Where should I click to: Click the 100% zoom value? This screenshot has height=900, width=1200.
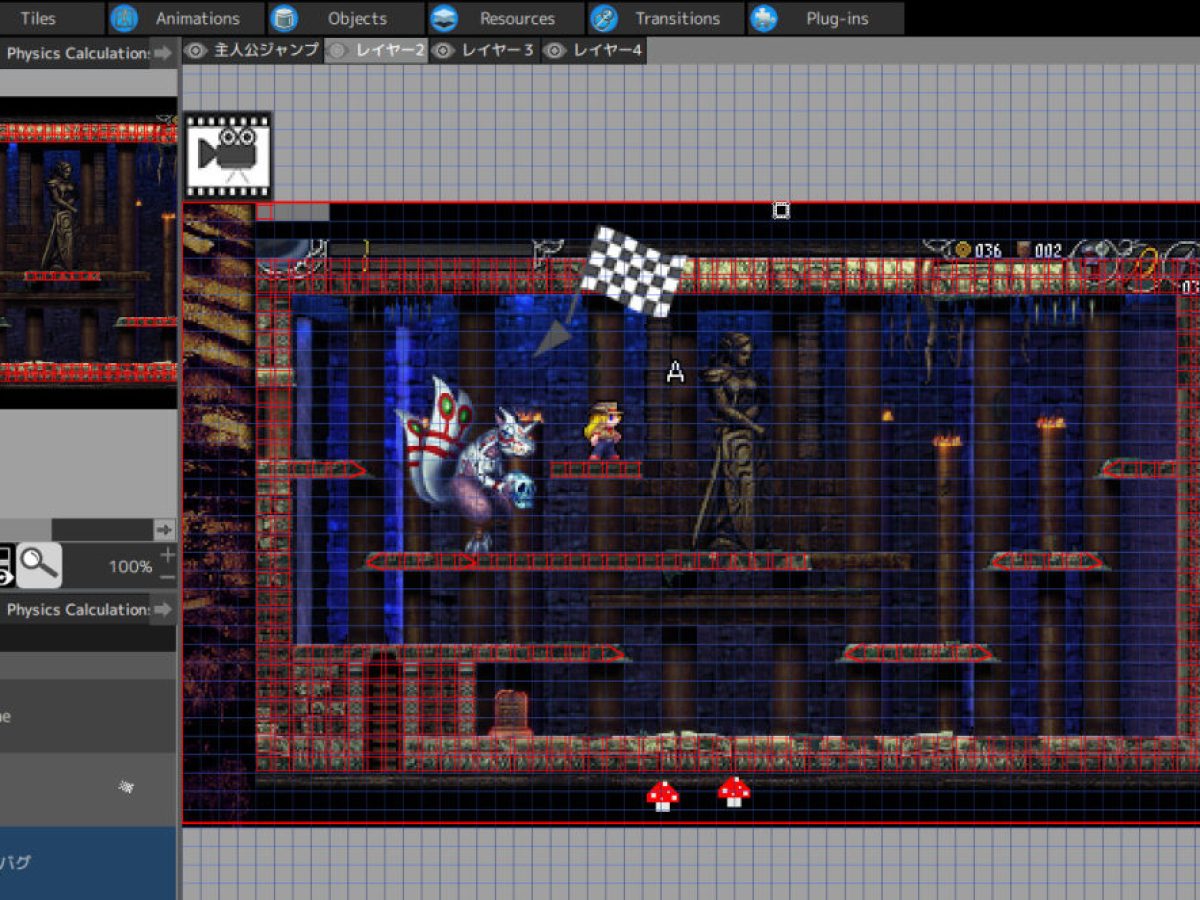[130, 566]
